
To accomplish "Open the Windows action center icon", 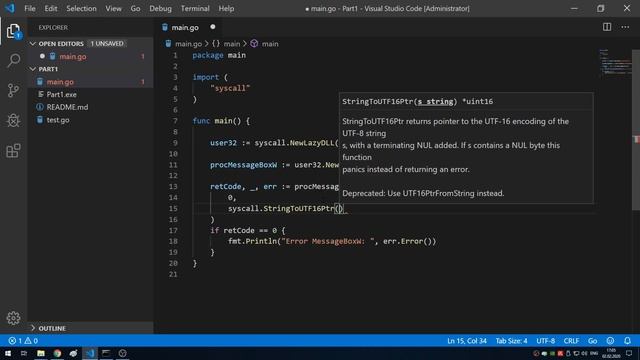I will pos(629,353).
